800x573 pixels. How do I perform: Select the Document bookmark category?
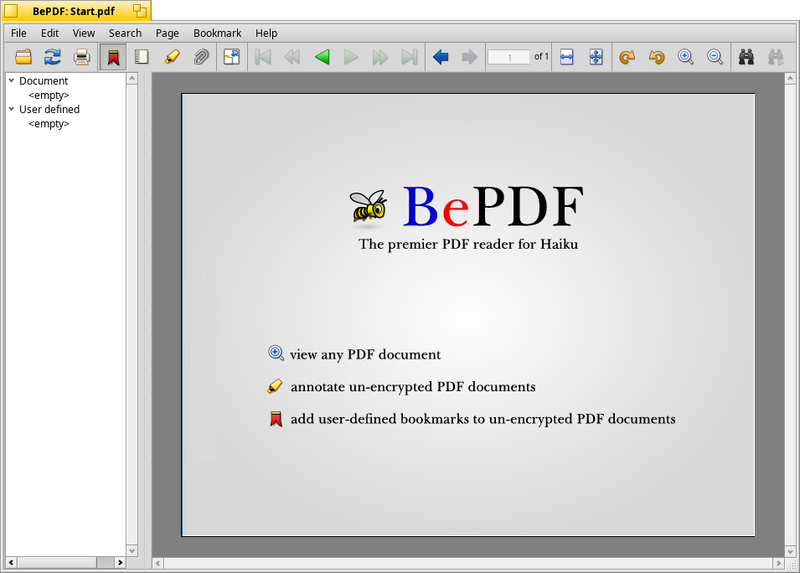click(43, 81)
